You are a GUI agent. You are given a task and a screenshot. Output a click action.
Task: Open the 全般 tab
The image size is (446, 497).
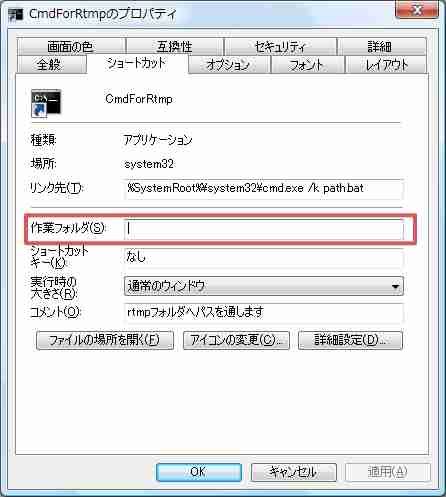51,64
